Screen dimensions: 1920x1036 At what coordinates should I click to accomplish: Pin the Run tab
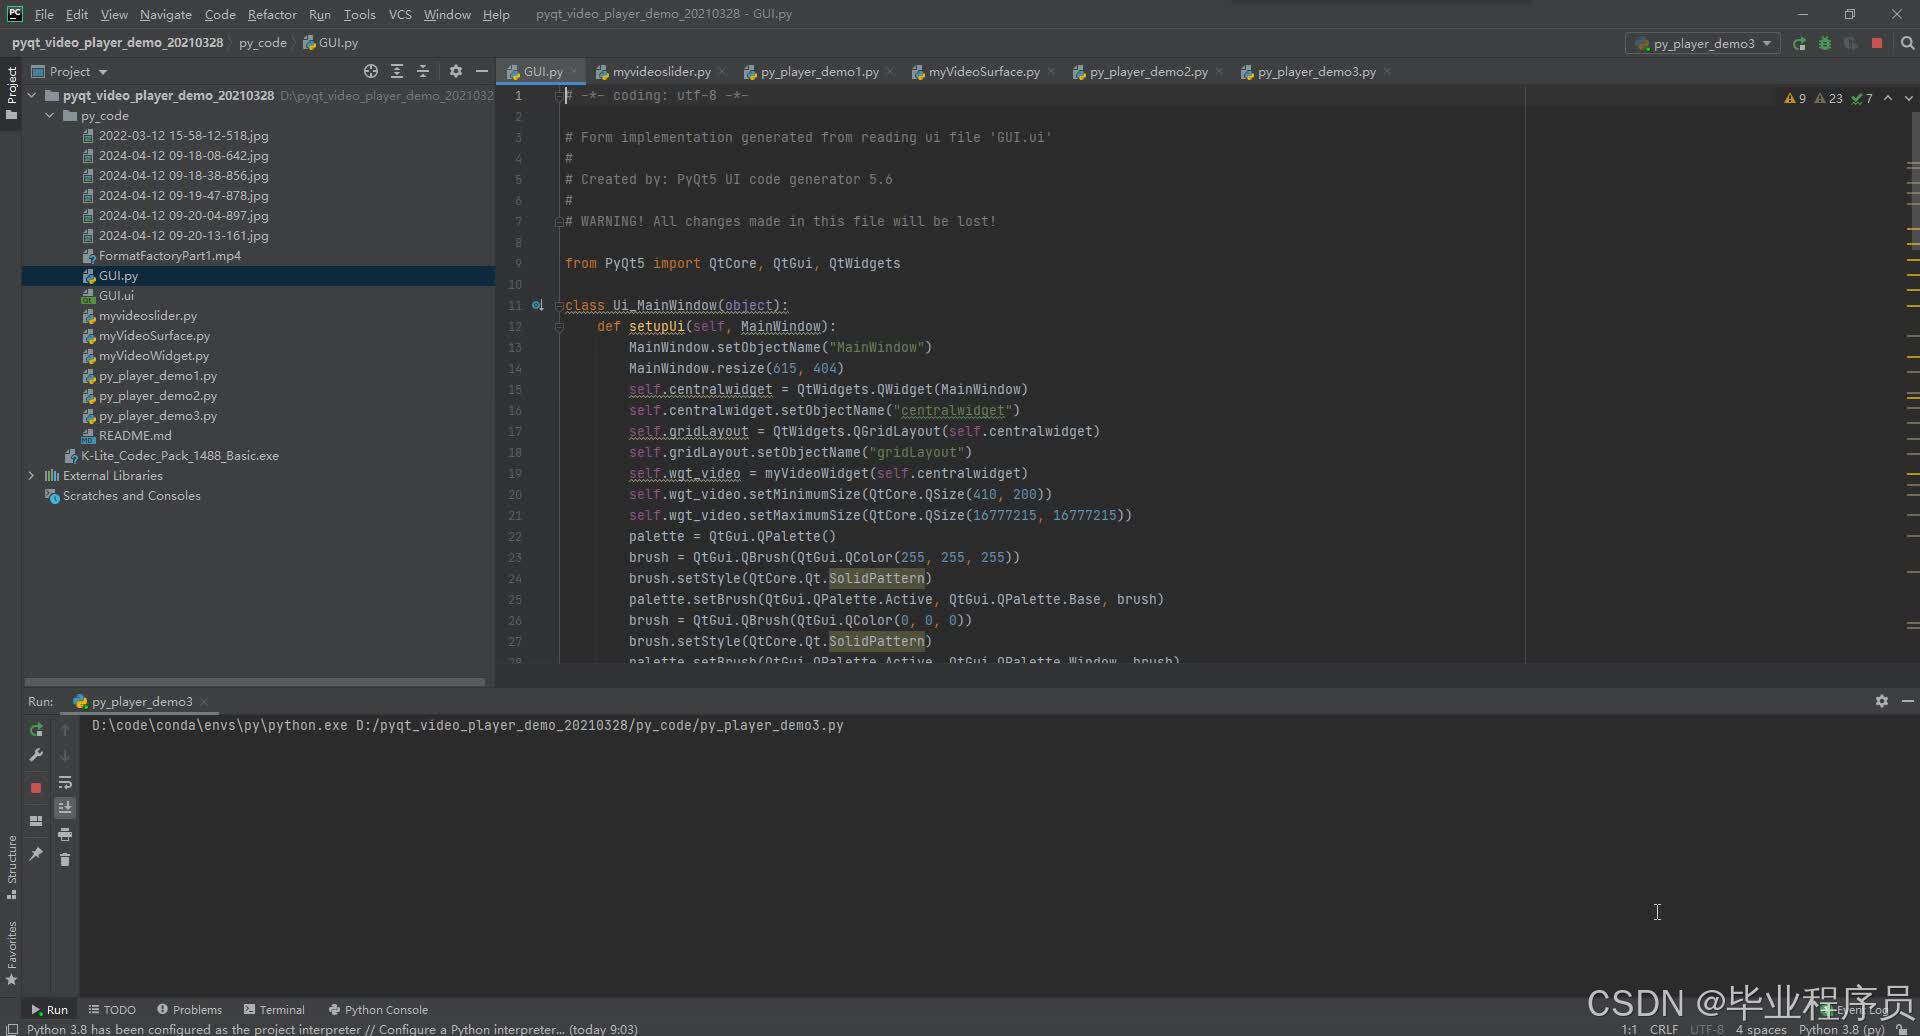click(x=36, y=854)
